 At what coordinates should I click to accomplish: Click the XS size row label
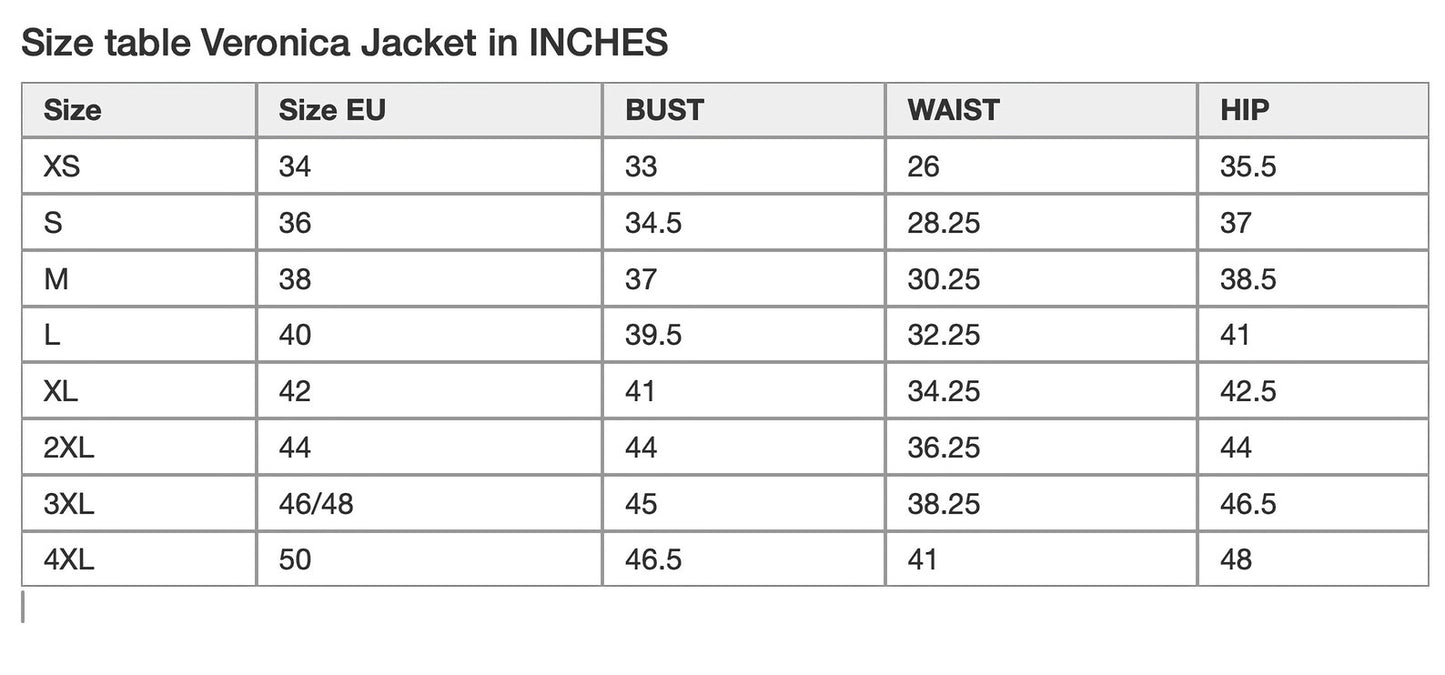(x=61, y=166)
